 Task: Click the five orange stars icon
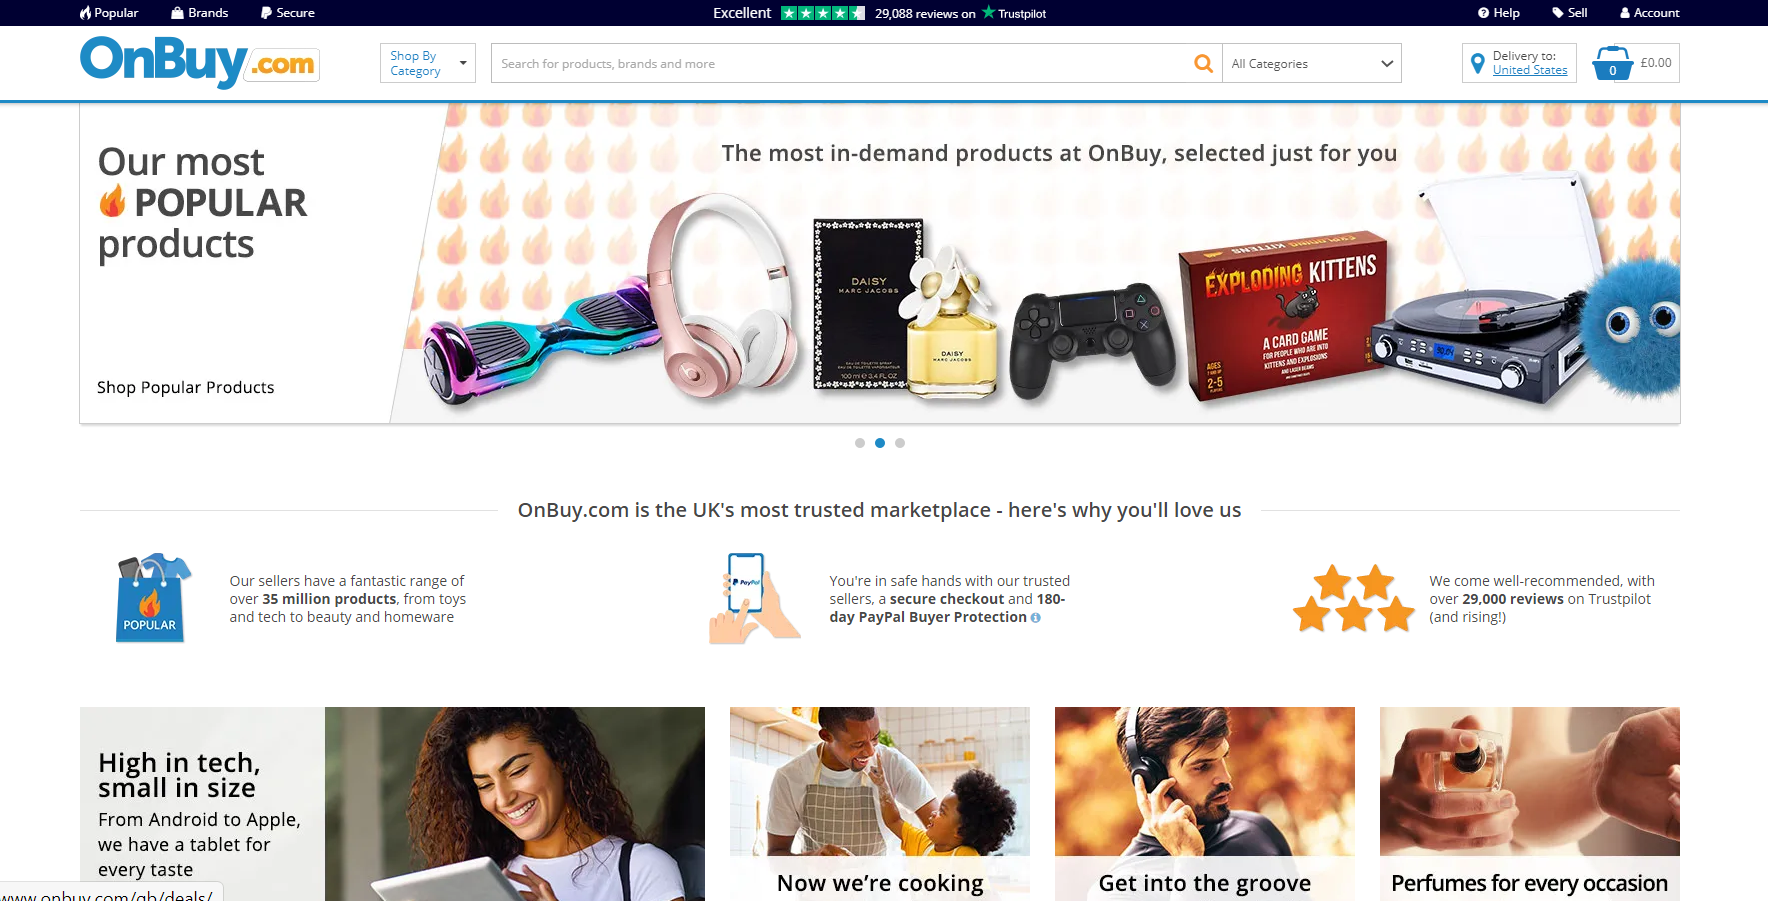coord(1353,598)
